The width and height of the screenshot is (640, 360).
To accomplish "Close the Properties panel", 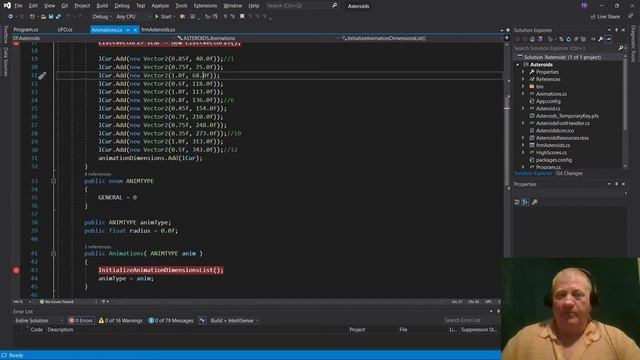I will pos(623,184).
